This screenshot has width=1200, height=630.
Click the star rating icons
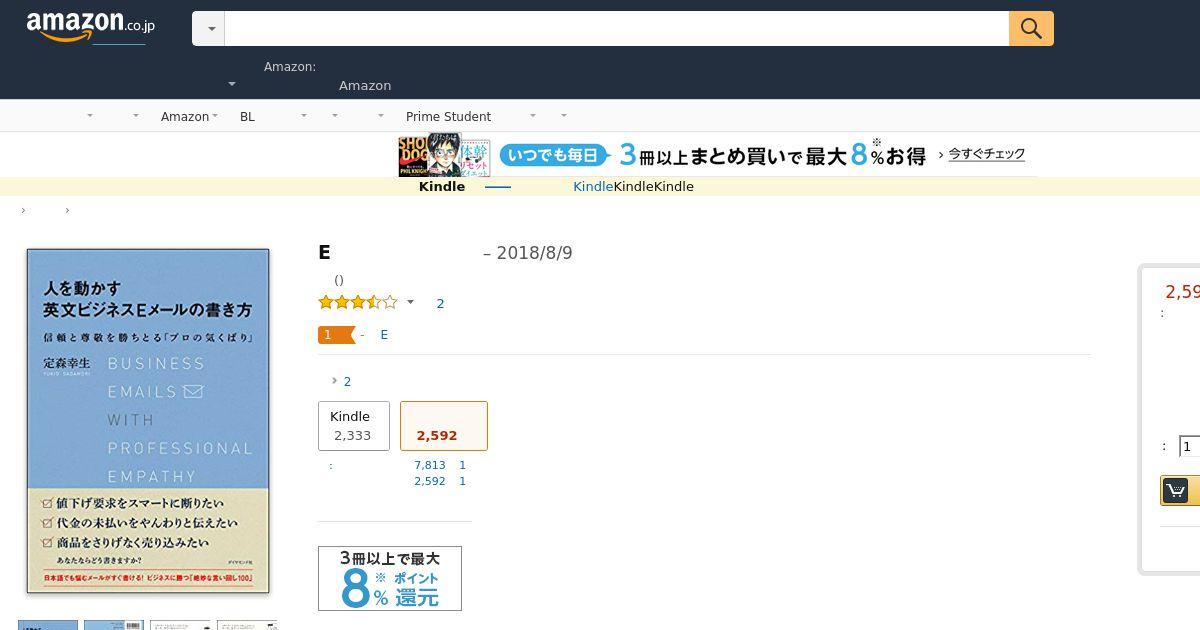point(357,302)
